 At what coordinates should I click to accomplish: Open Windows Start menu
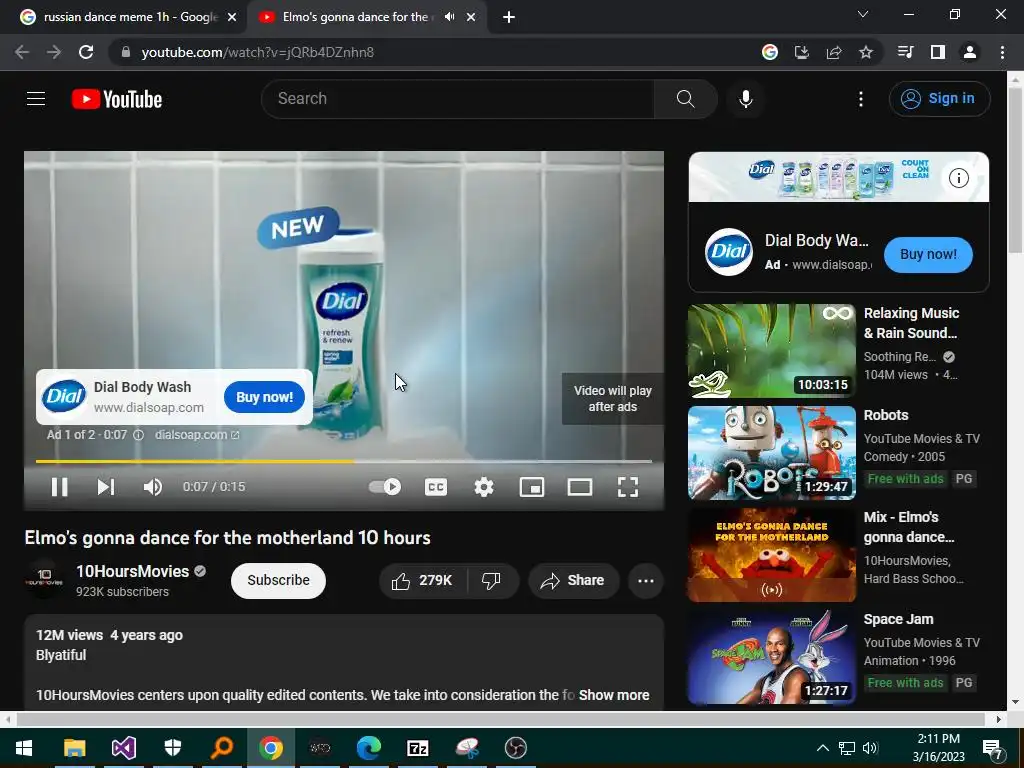coord(24,748)
